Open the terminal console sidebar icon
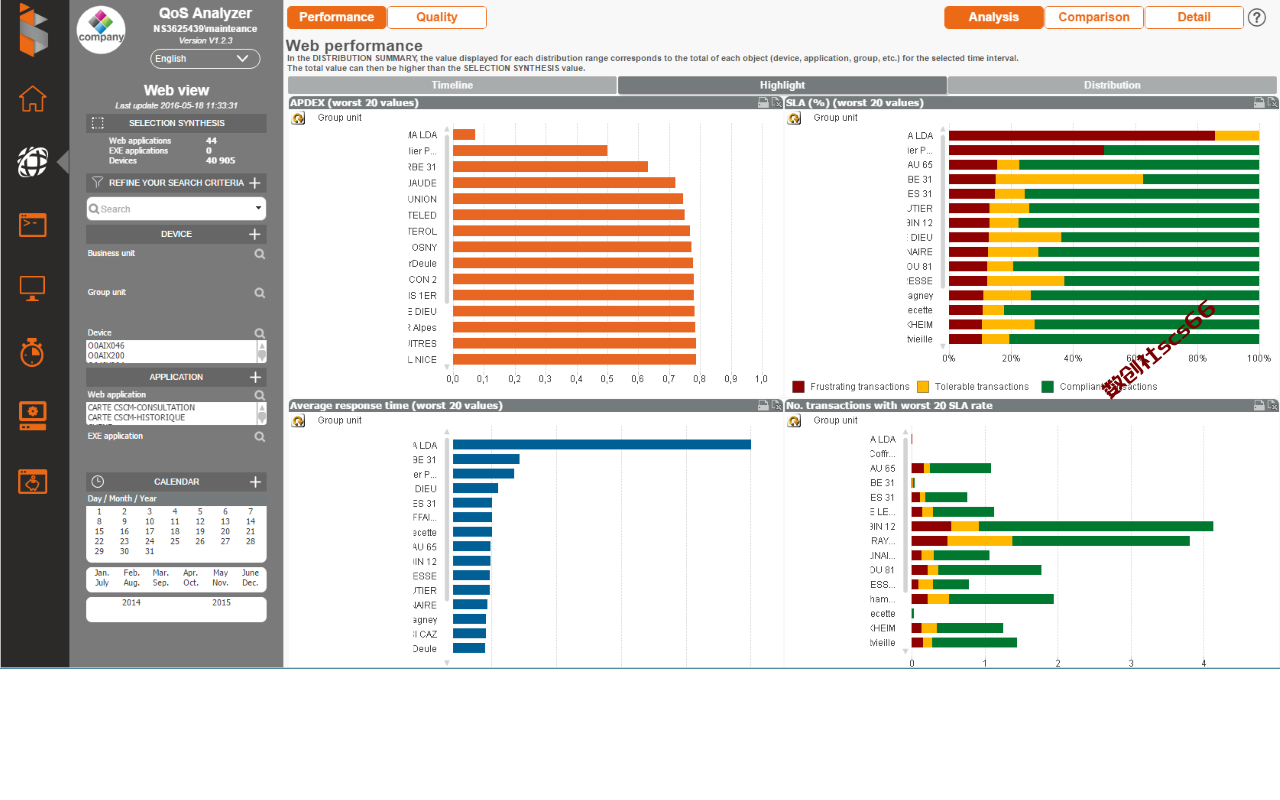The height and width of the screenshot is (800, 1280). pos(33,225)
